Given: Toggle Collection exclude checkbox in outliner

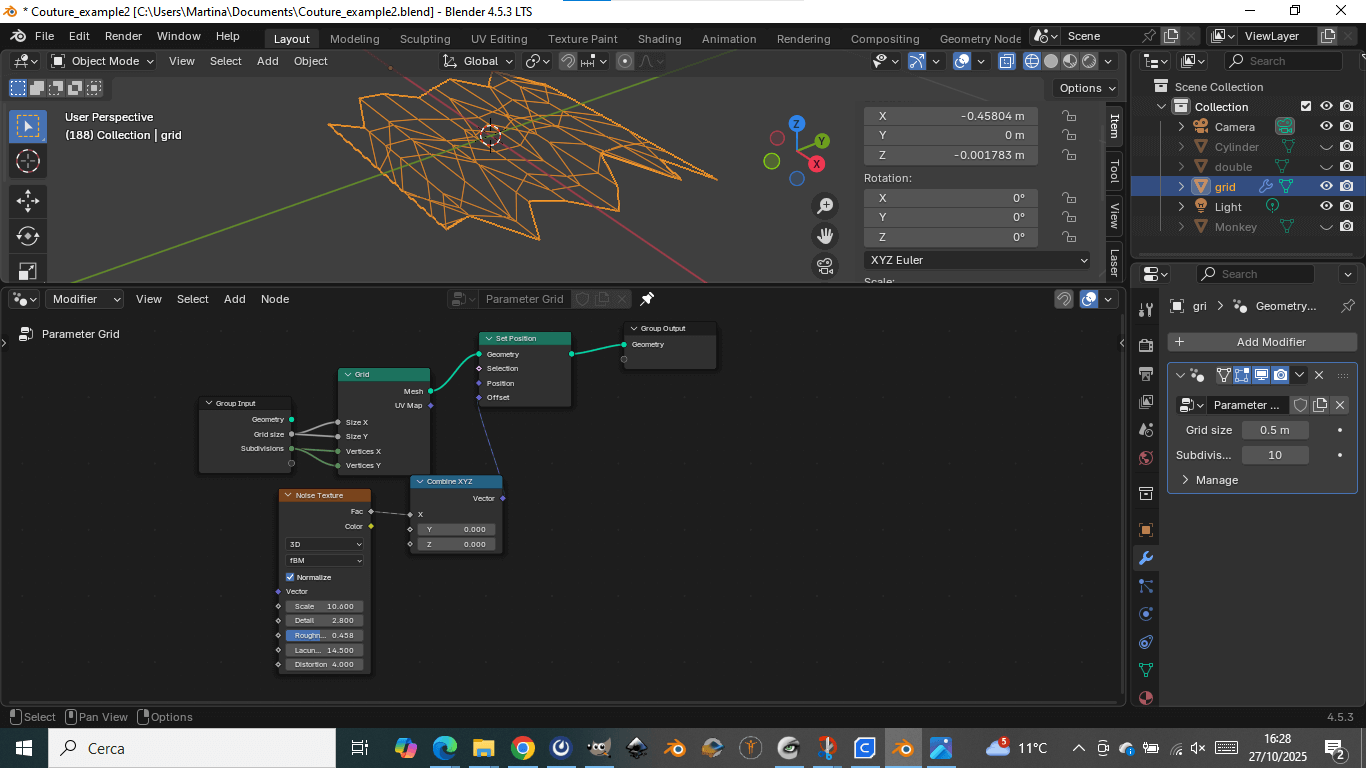Looking at the screenshot, I should click(1306, 107).
